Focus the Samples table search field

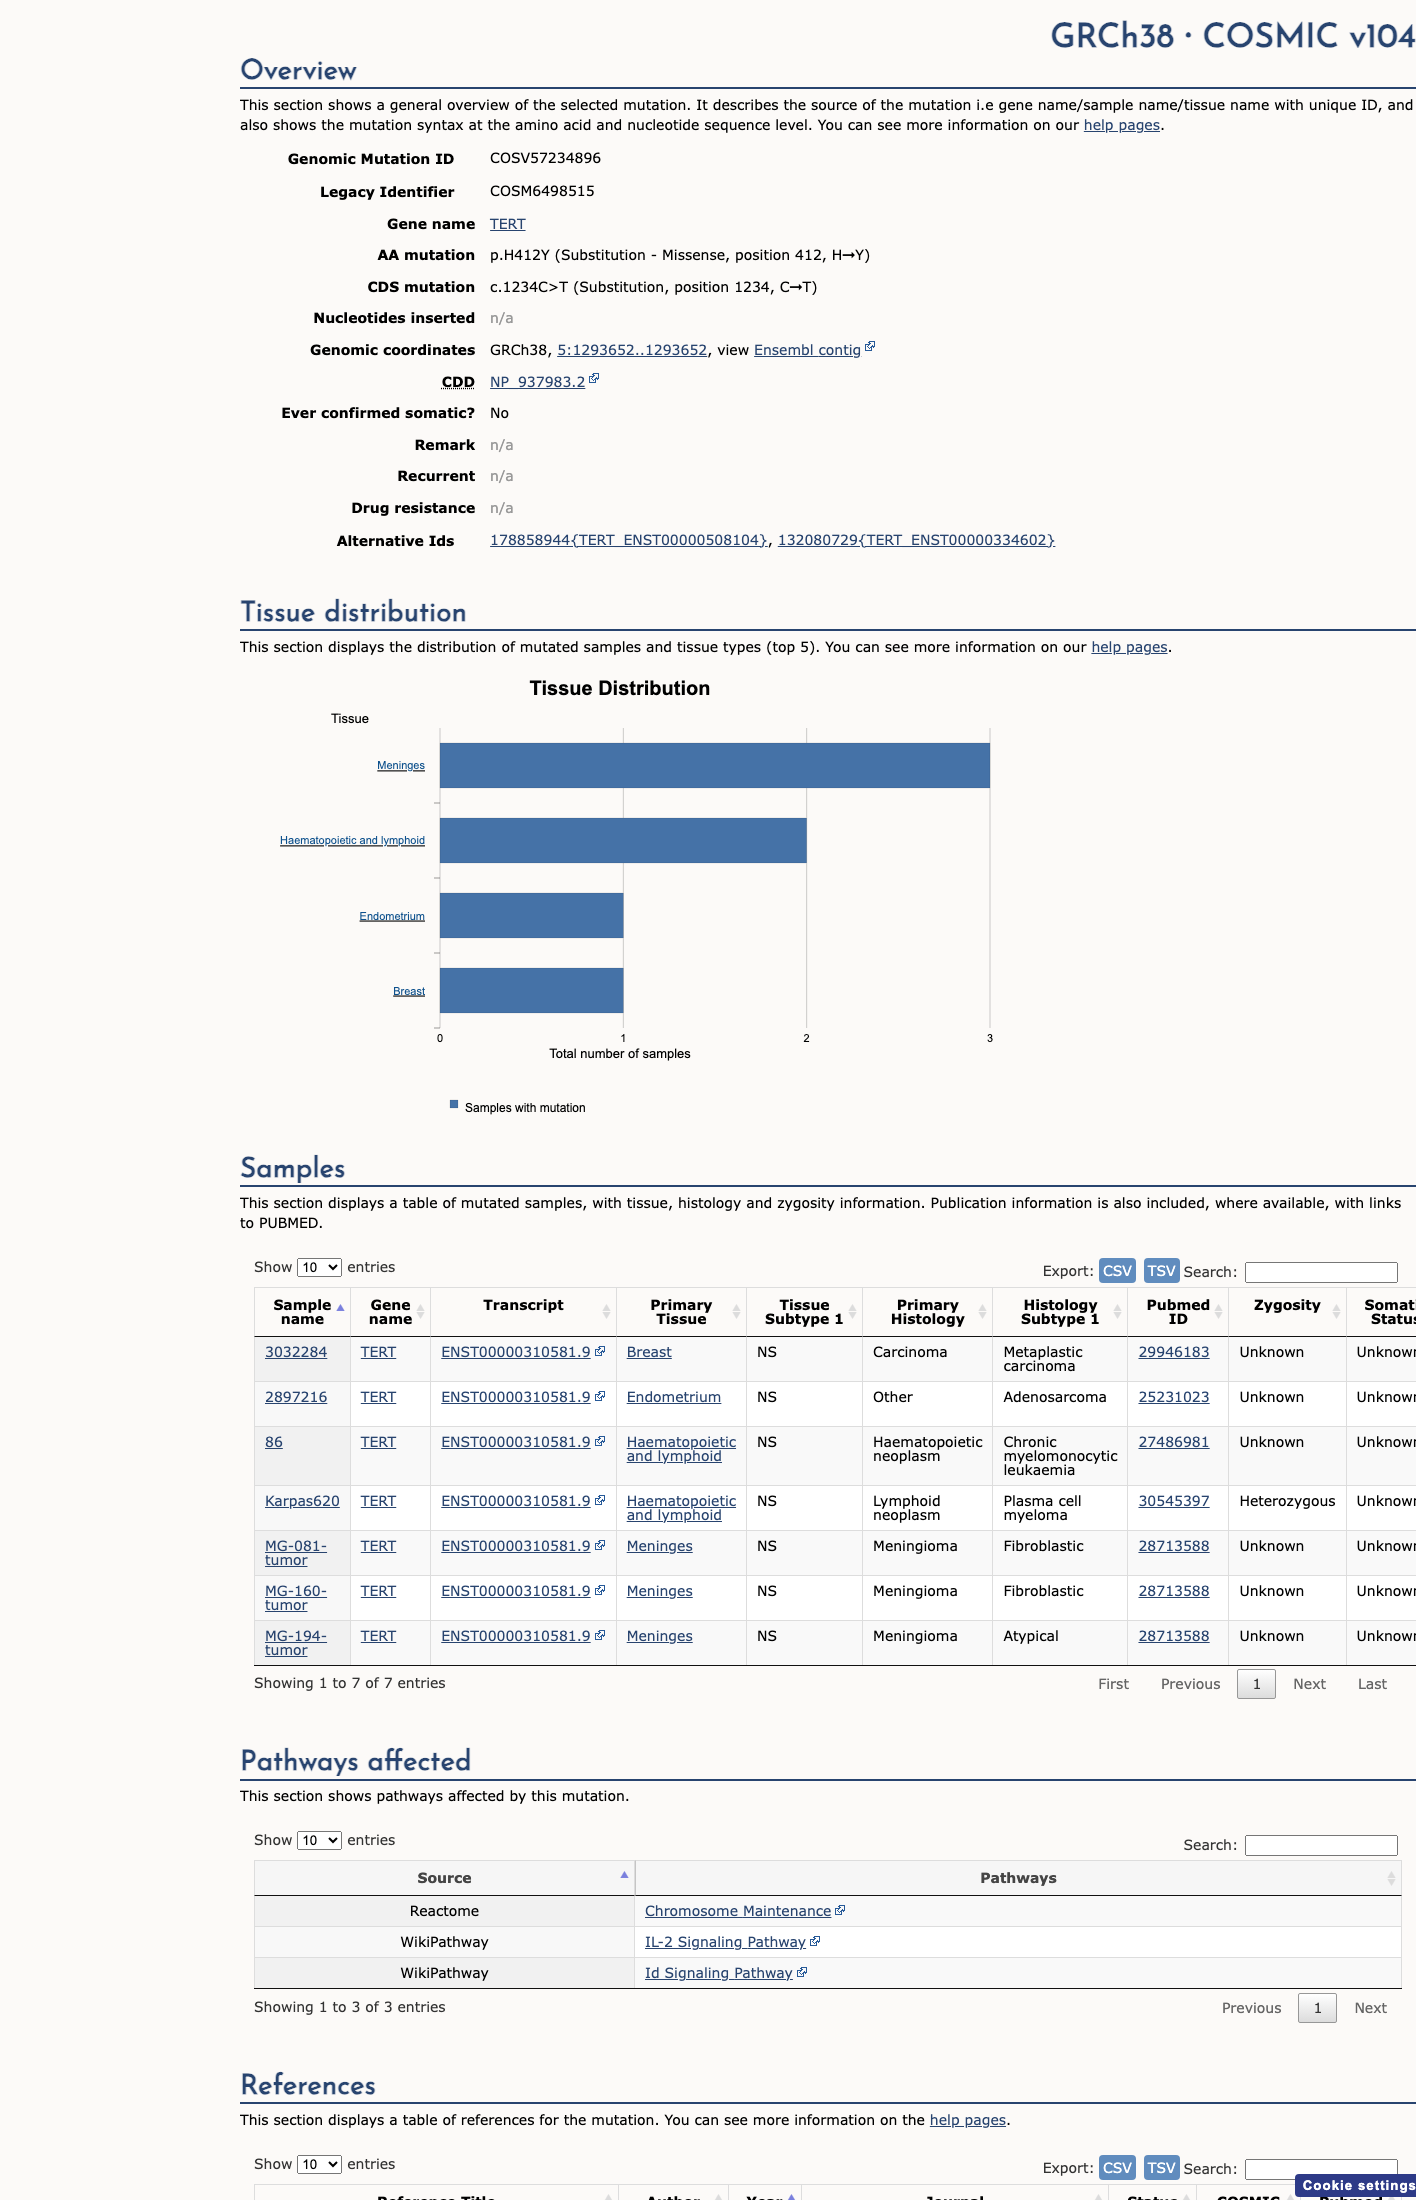(x=1321, y=1272)
